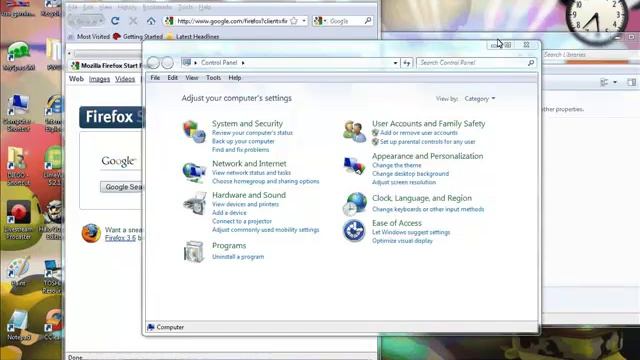640x360 pixels.
Task: Click the desktop analog clock gadget
Action: (x=596, y=16)
